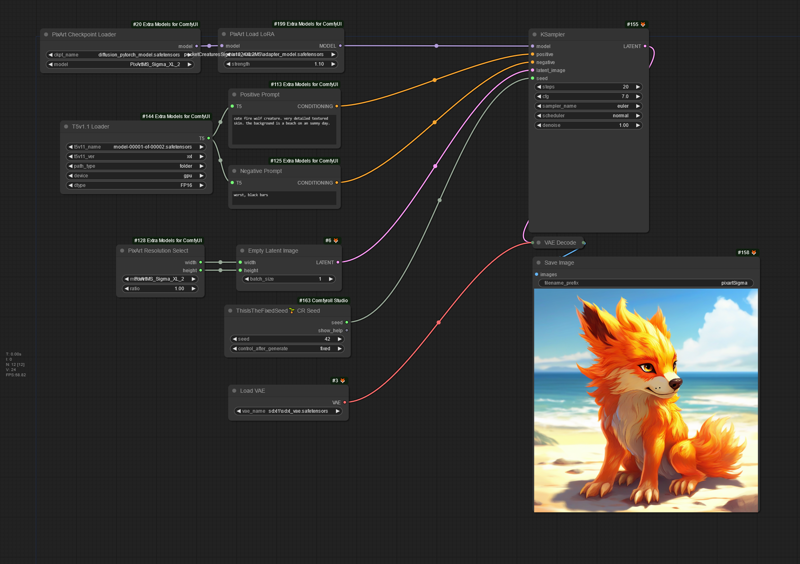Click the model output port on PixArt Checkpoint Loader
800x564 pixels.
(x=196, y=46)
